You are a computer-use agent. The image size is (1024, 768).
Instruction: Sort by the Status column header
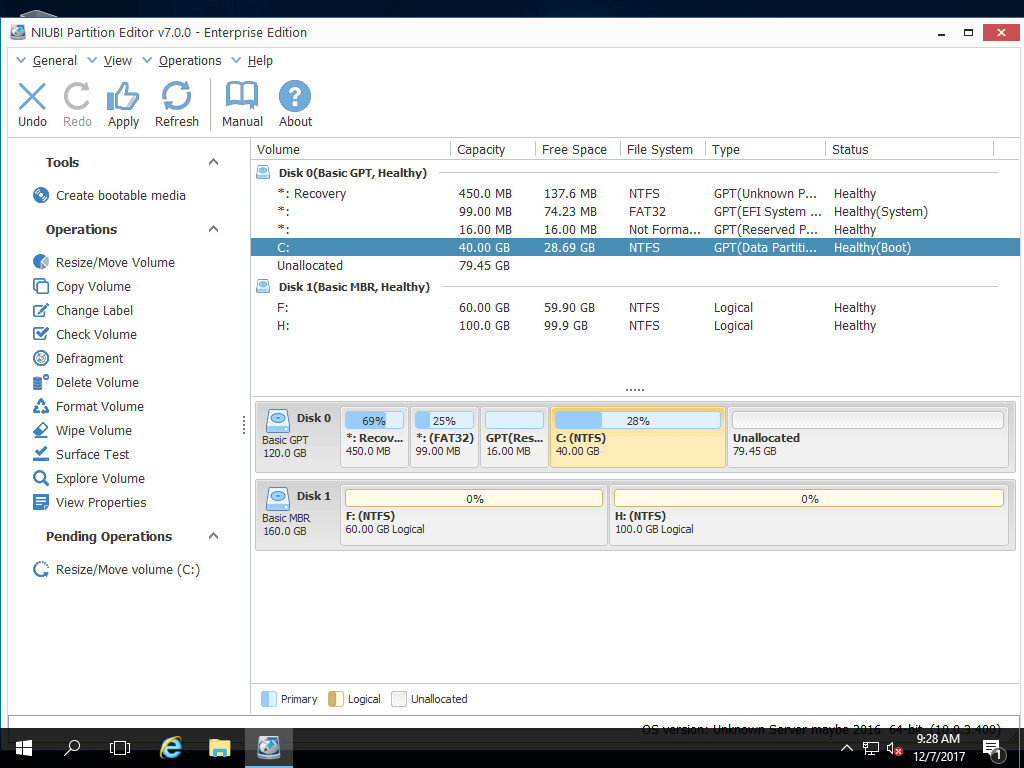pos(909,150)
